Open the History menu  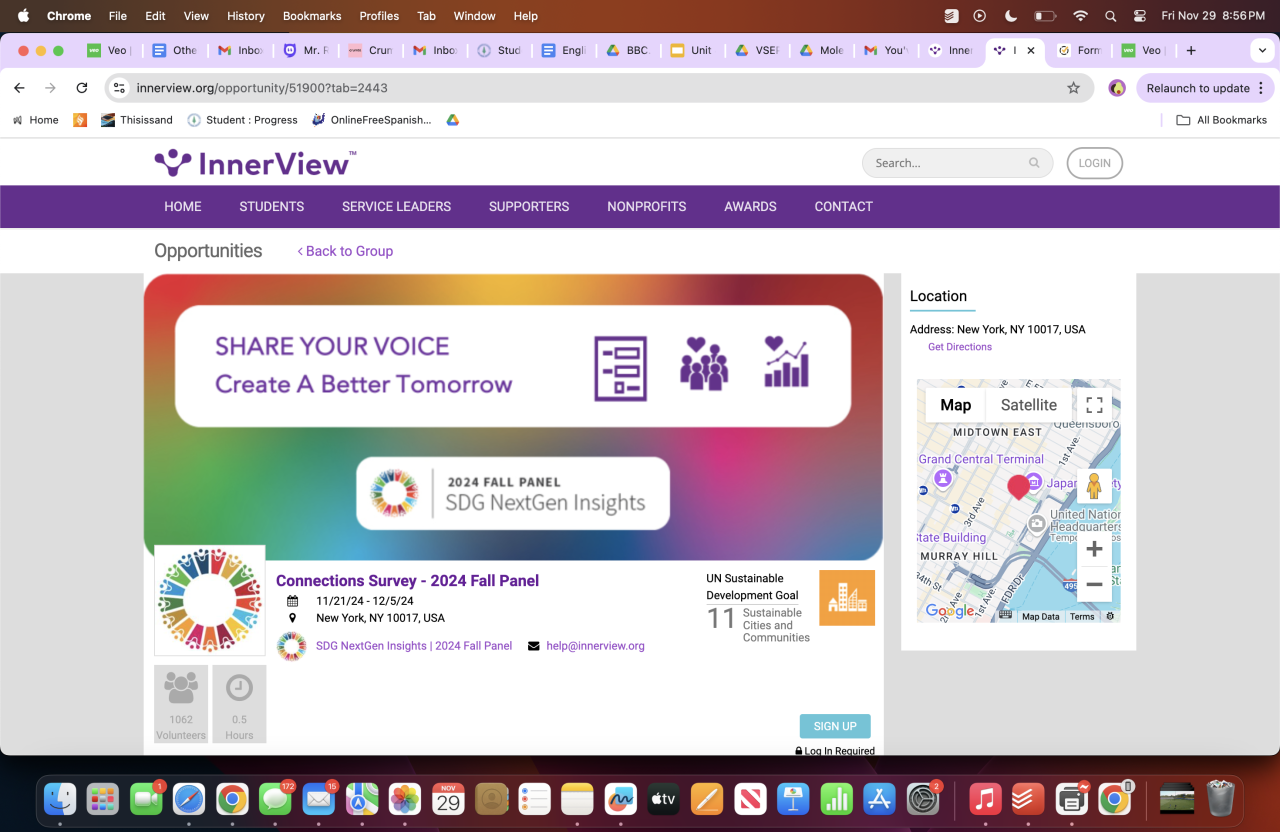[246, 16]
